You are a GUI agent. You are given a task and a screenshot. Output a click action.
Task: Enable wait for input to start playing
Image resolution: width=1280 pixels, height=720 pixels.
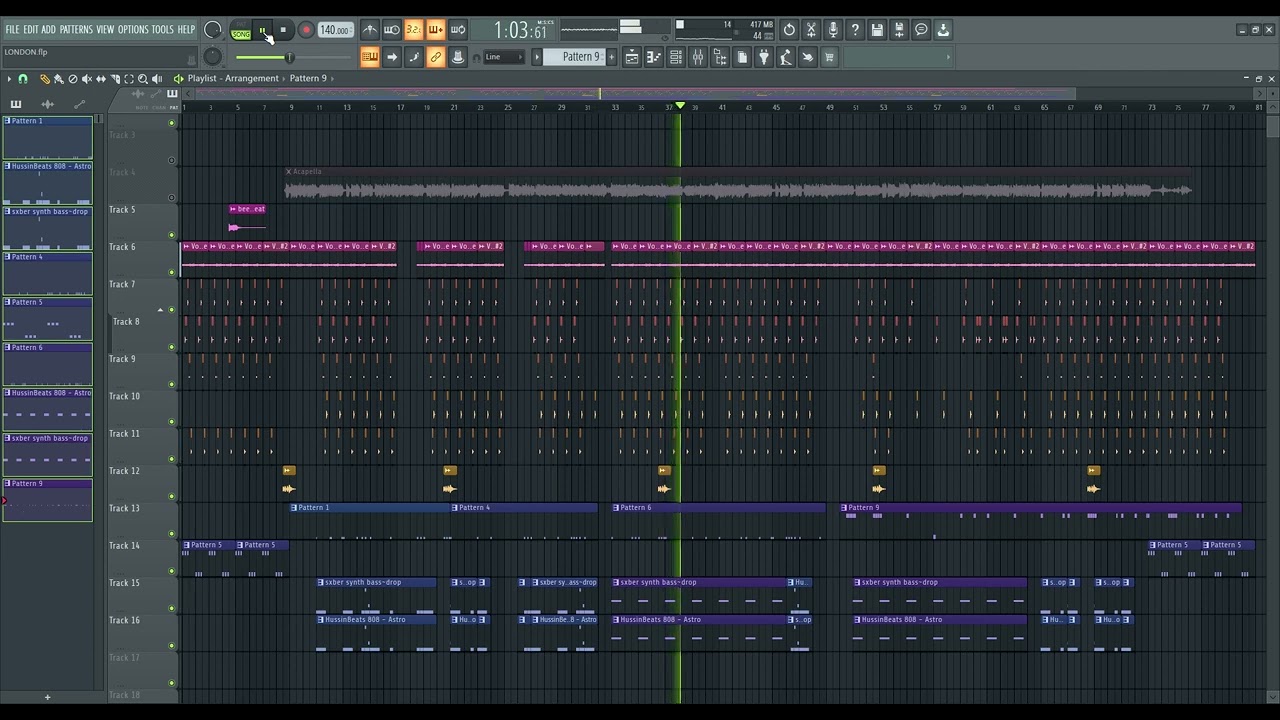pyautogui.click(x=392, y=30)
